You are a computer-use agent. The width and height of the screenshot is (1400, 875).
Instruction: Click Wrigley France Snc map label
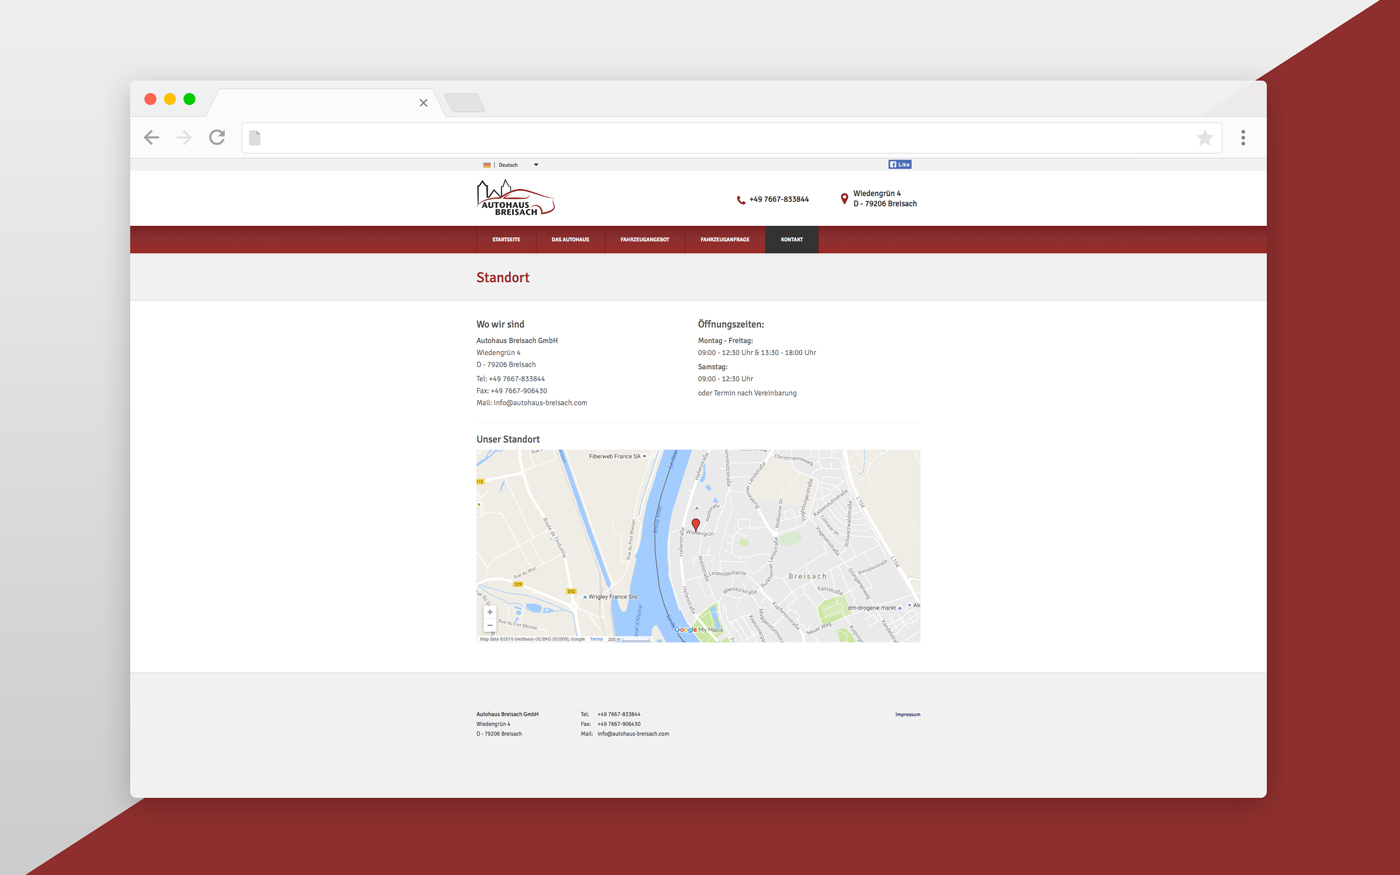[613, 597]
